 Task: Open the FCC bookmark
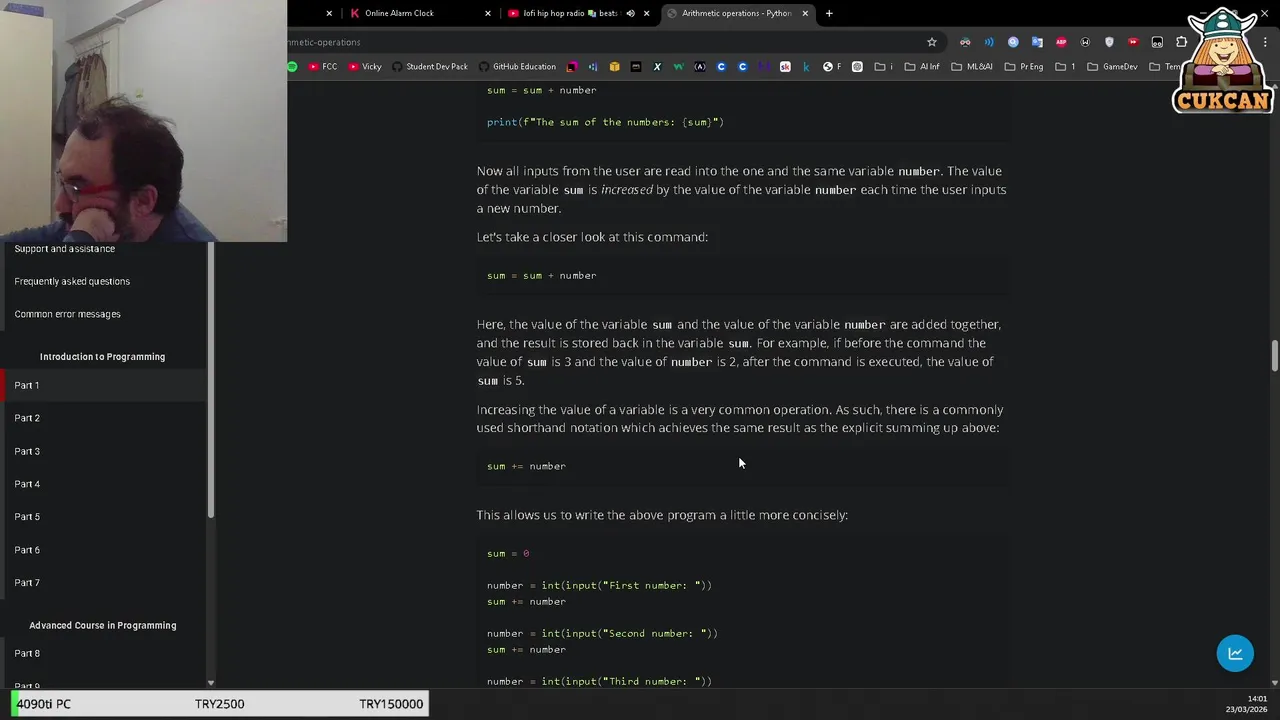pos(322,67)
